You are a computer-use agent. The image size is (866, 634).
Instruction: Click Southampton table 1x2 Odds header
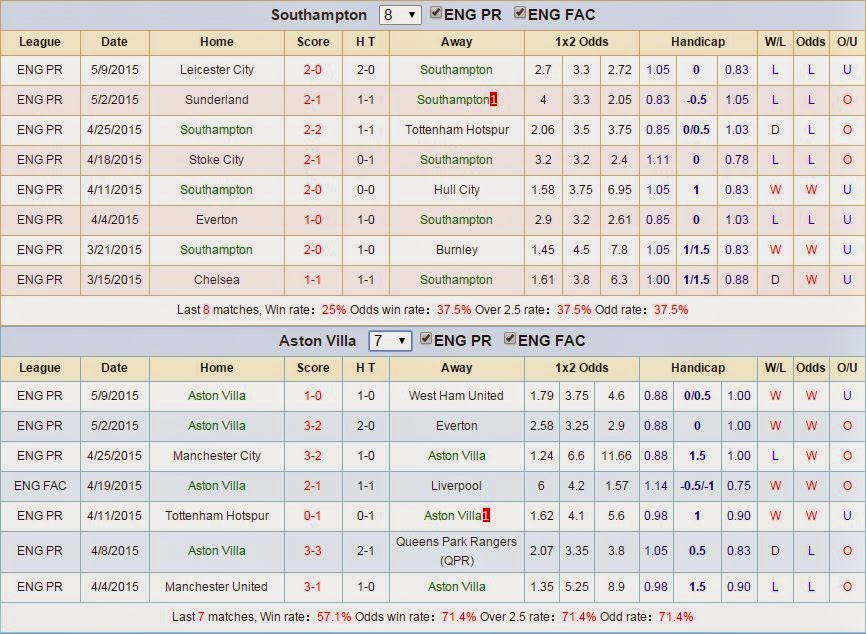[582, 42]
